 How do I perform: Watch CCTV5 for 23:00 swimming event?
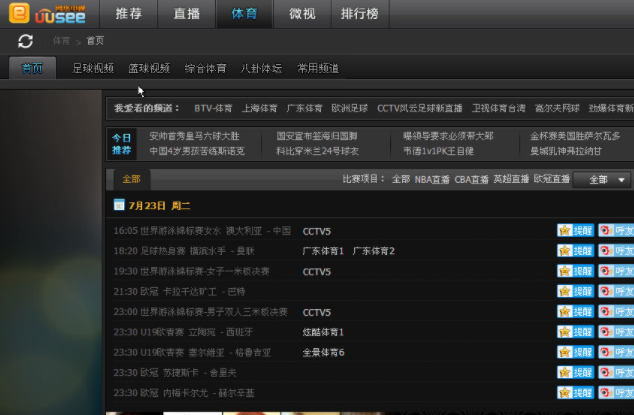(317, 313)
